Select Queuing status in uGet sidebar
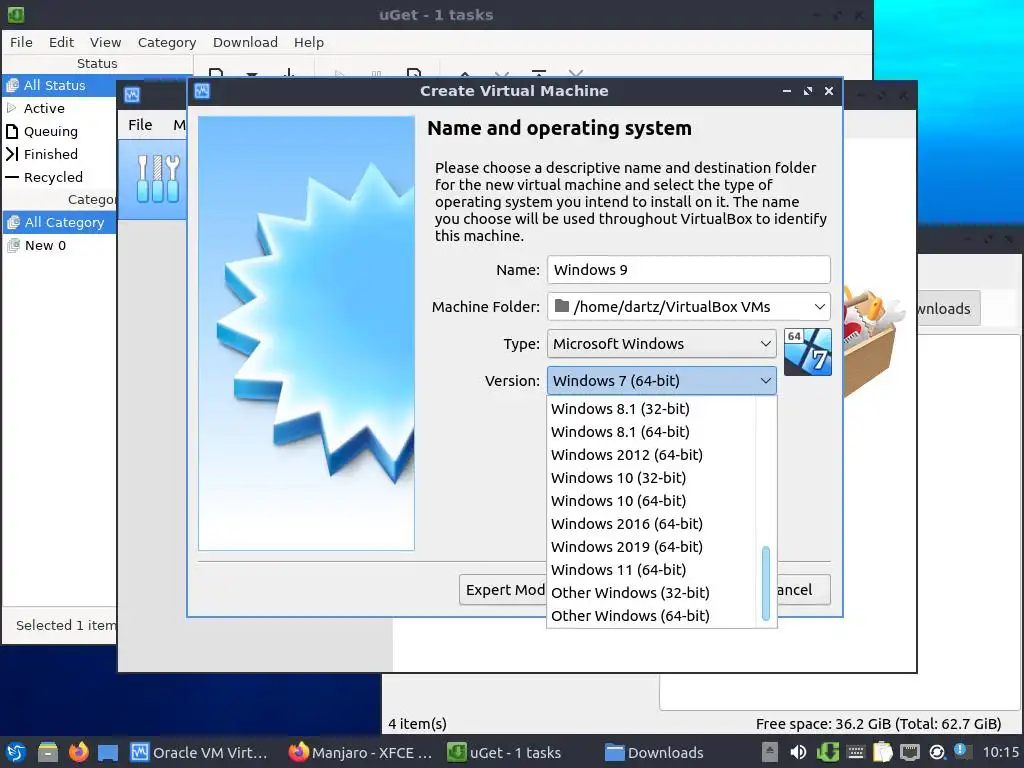The width and height of the screenshot is (1024, 768). (x=59, y=131)
